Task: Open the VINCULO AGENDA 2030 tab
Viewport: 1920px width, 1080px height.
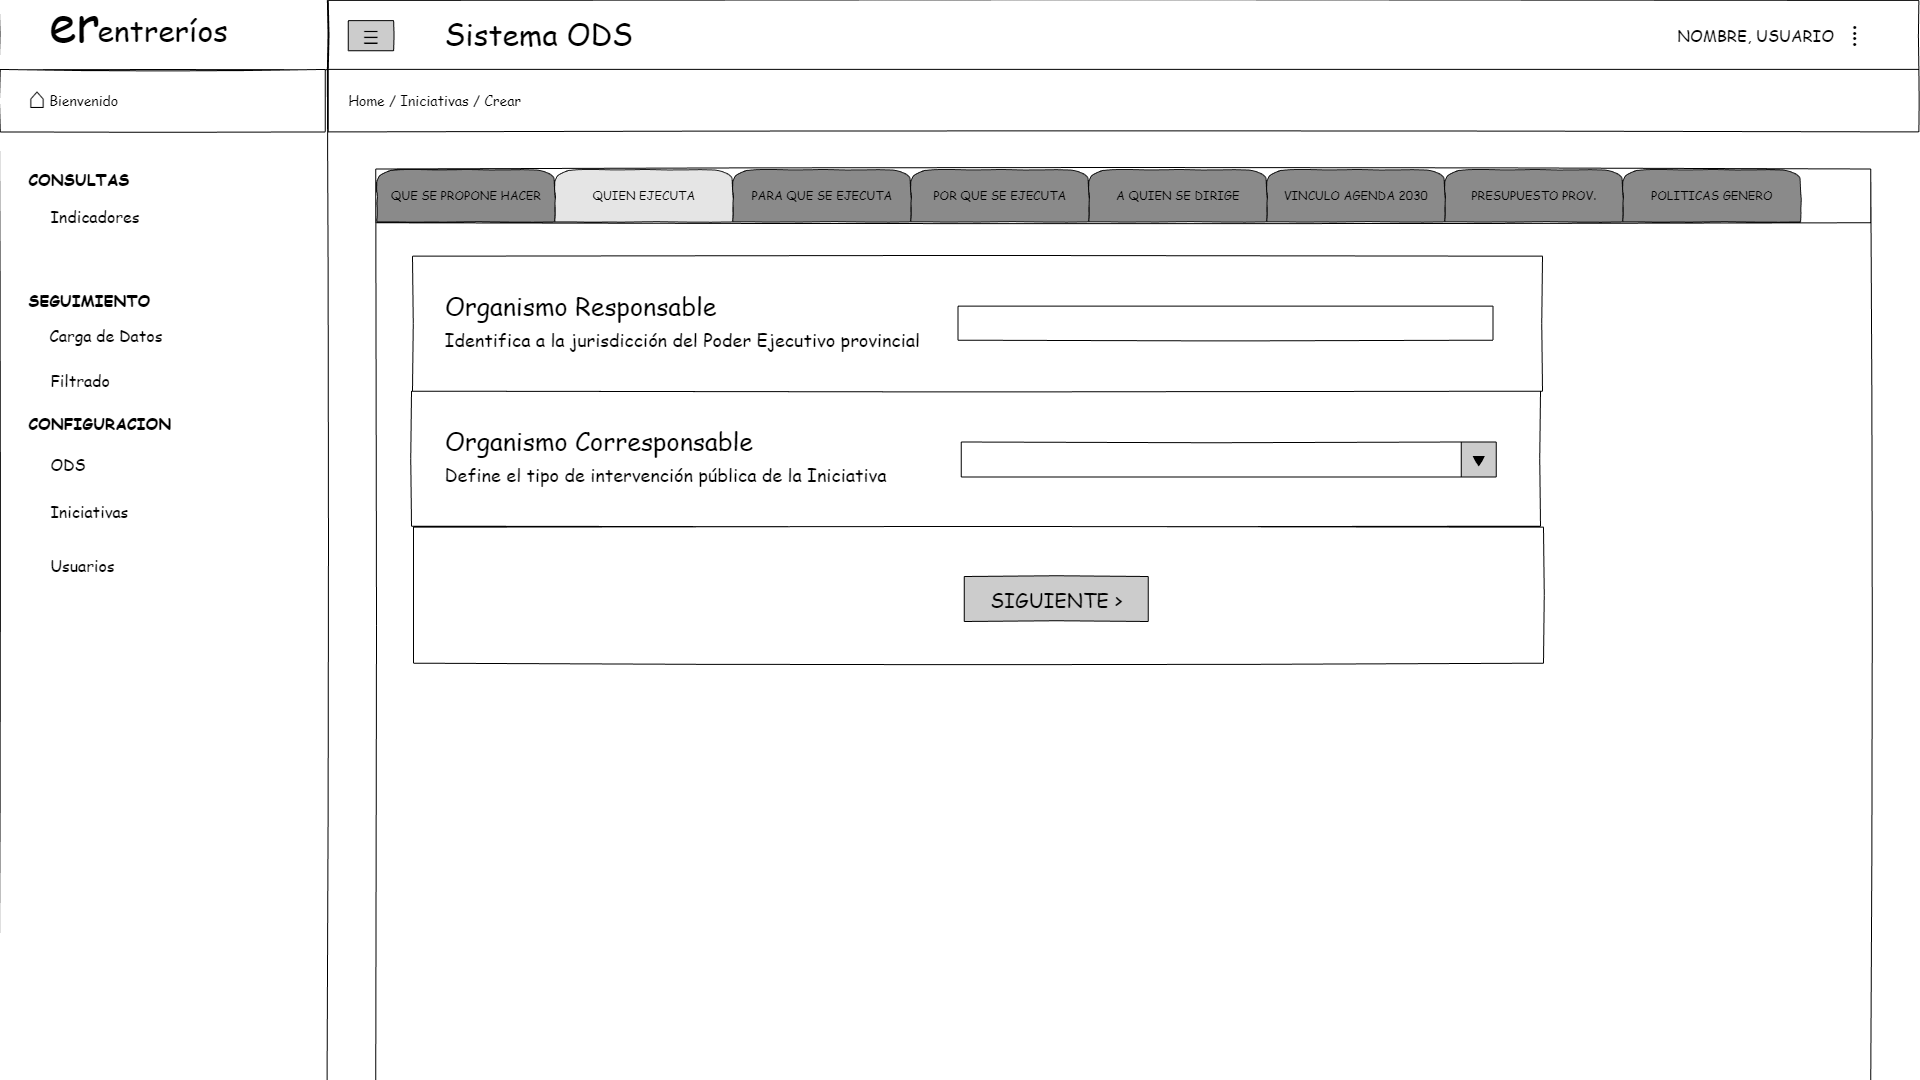Action: [x=1355, y=196]
